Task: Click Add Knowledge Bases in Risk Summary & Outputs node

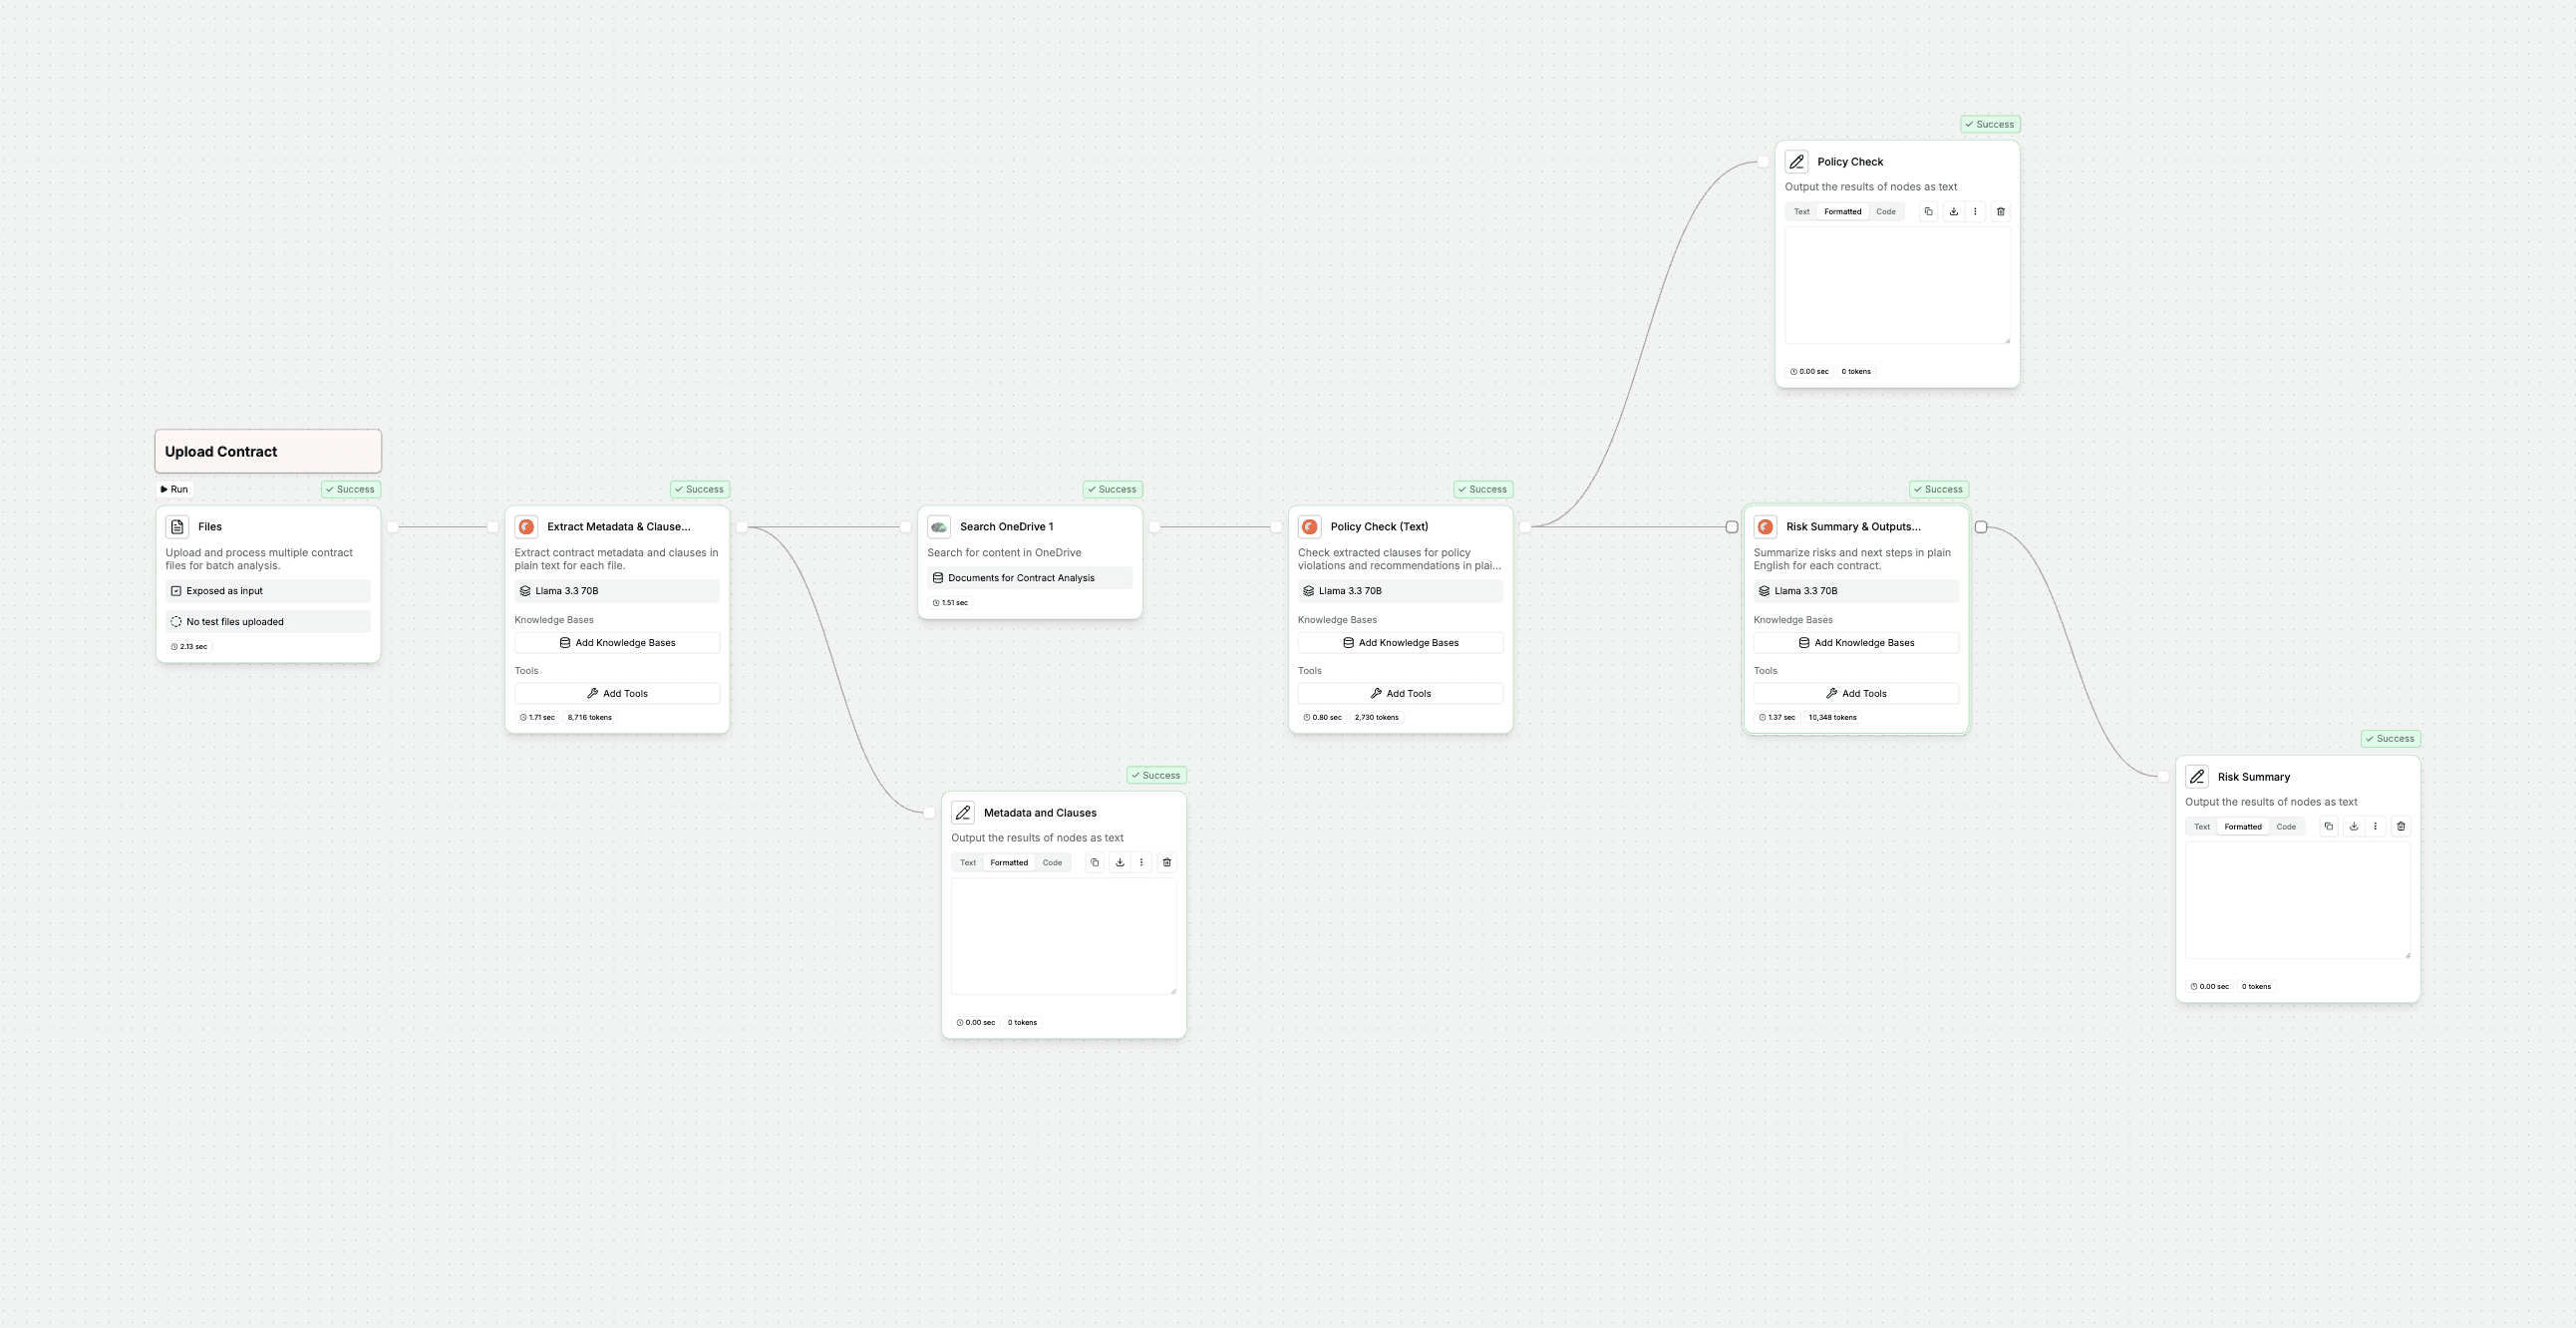Action: click(x=1855, y=643)
